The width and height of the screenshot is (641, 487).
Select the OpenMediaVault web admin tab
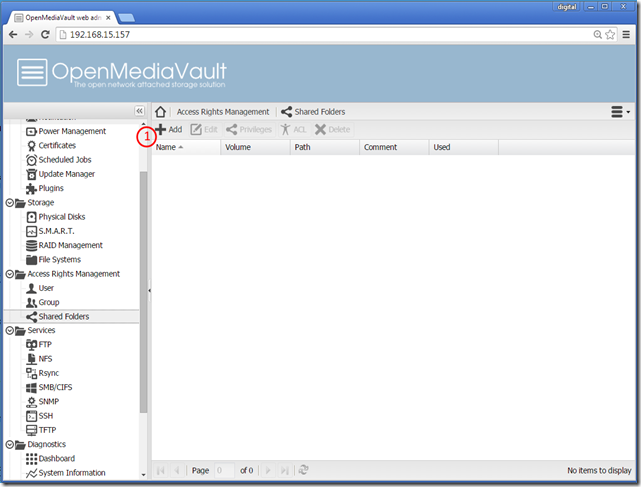(62, 18)
